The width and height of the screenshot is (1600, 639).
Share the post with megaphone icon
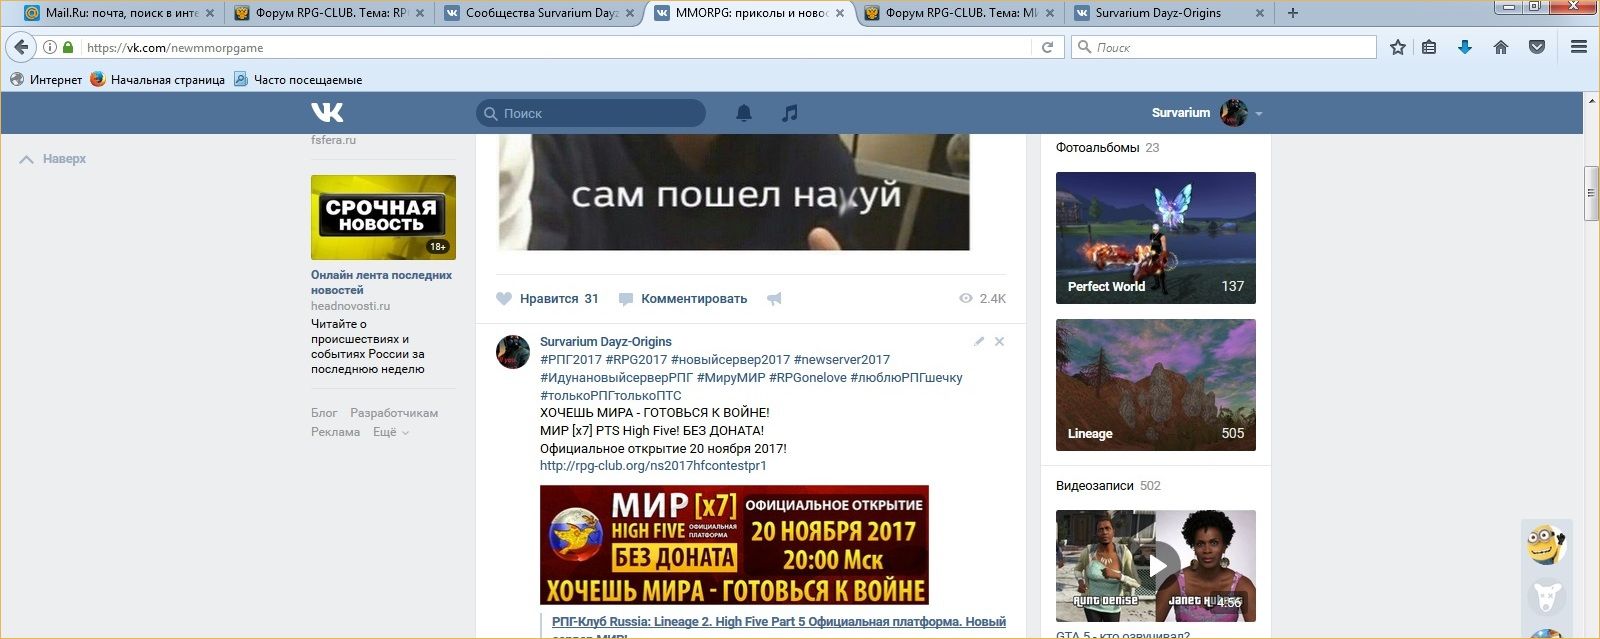[x=774, y=298]
